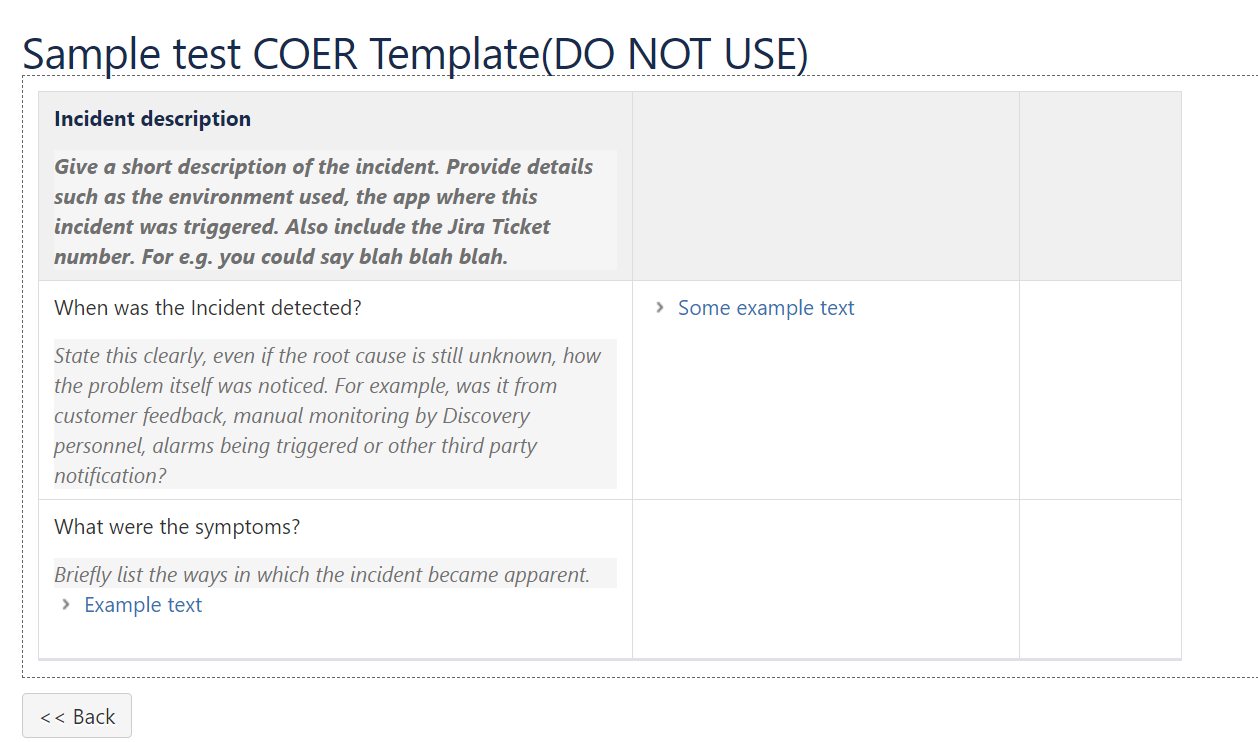Select the "Incident description" heading

[x=152, y=118]
